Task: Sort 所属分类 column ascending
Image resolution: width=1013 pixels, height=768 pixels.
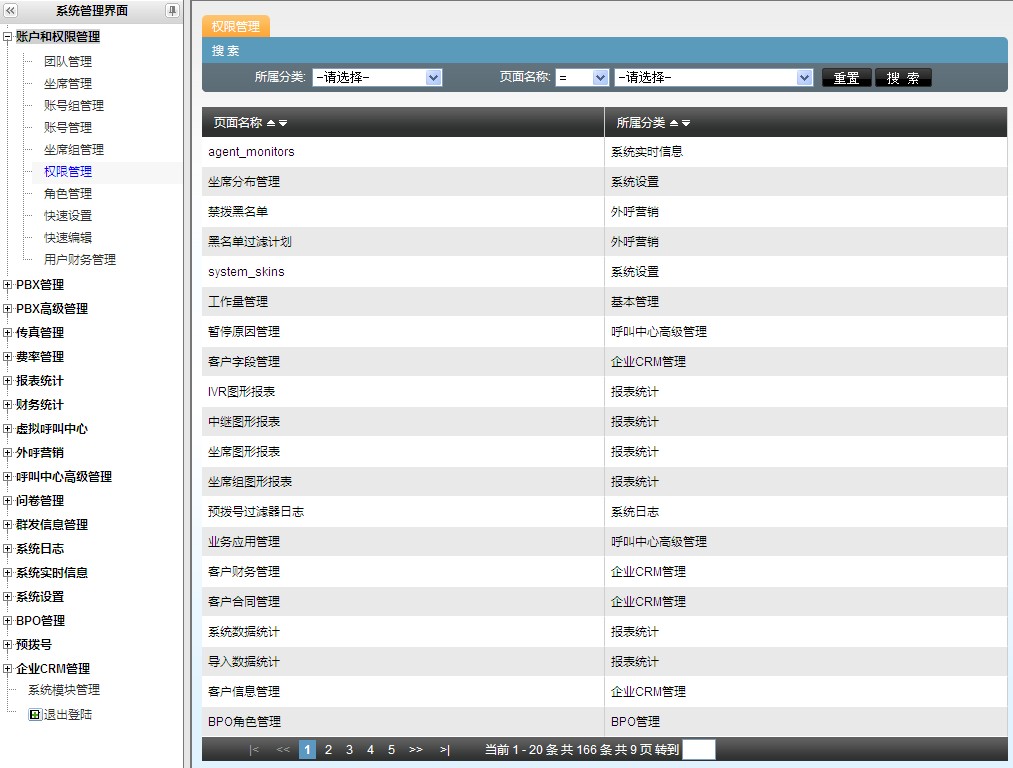Action: 674,123
